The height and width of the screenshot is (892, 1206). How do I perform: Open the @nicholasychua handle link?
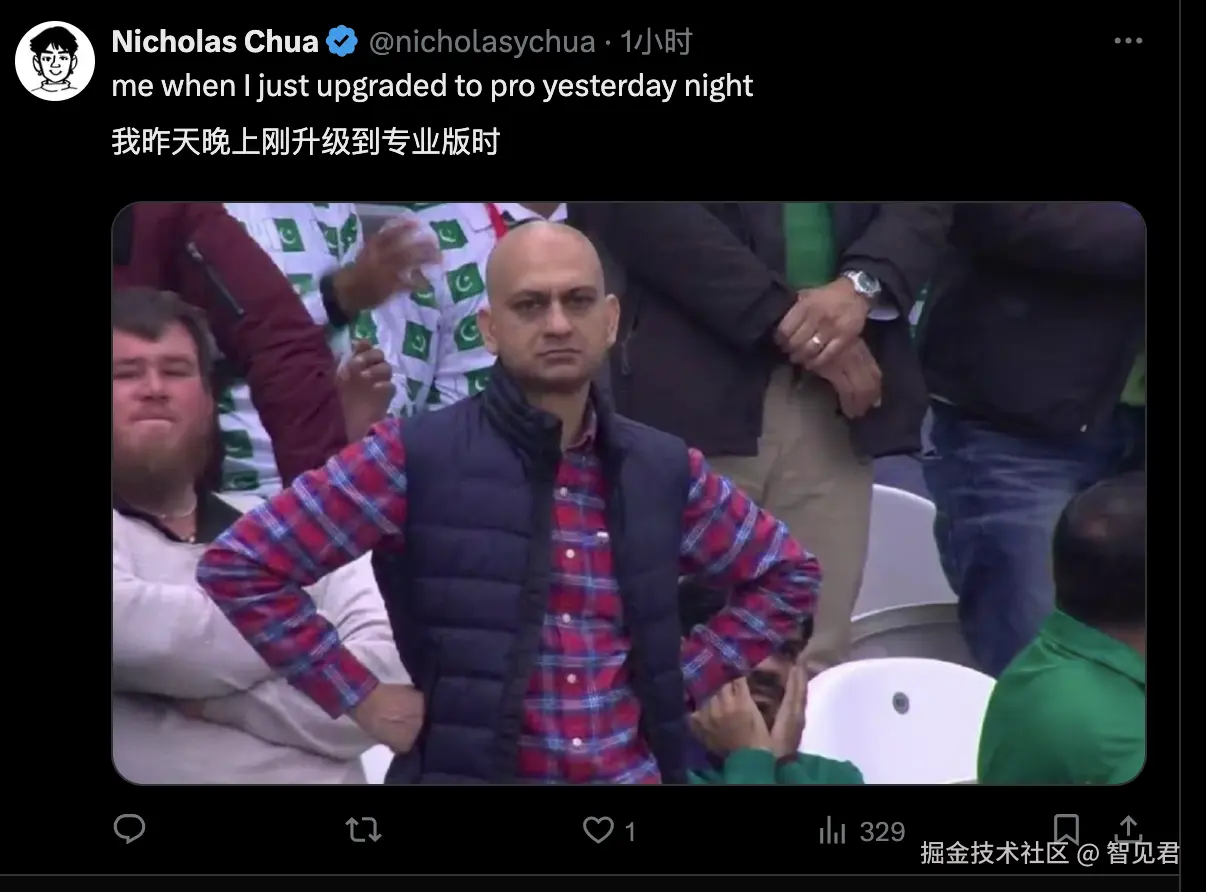(482, 42)
